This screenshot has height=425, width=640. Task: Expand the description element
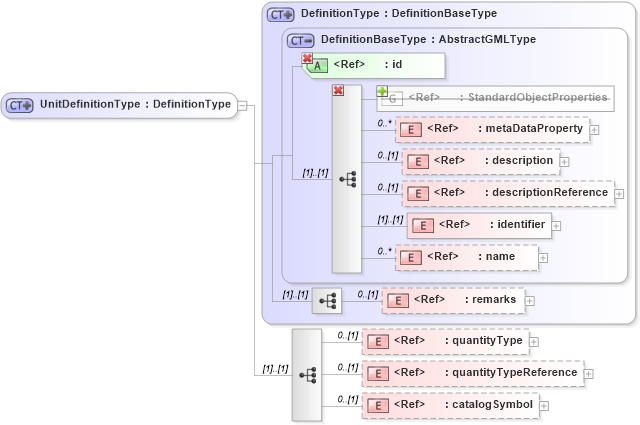[564, 162]
